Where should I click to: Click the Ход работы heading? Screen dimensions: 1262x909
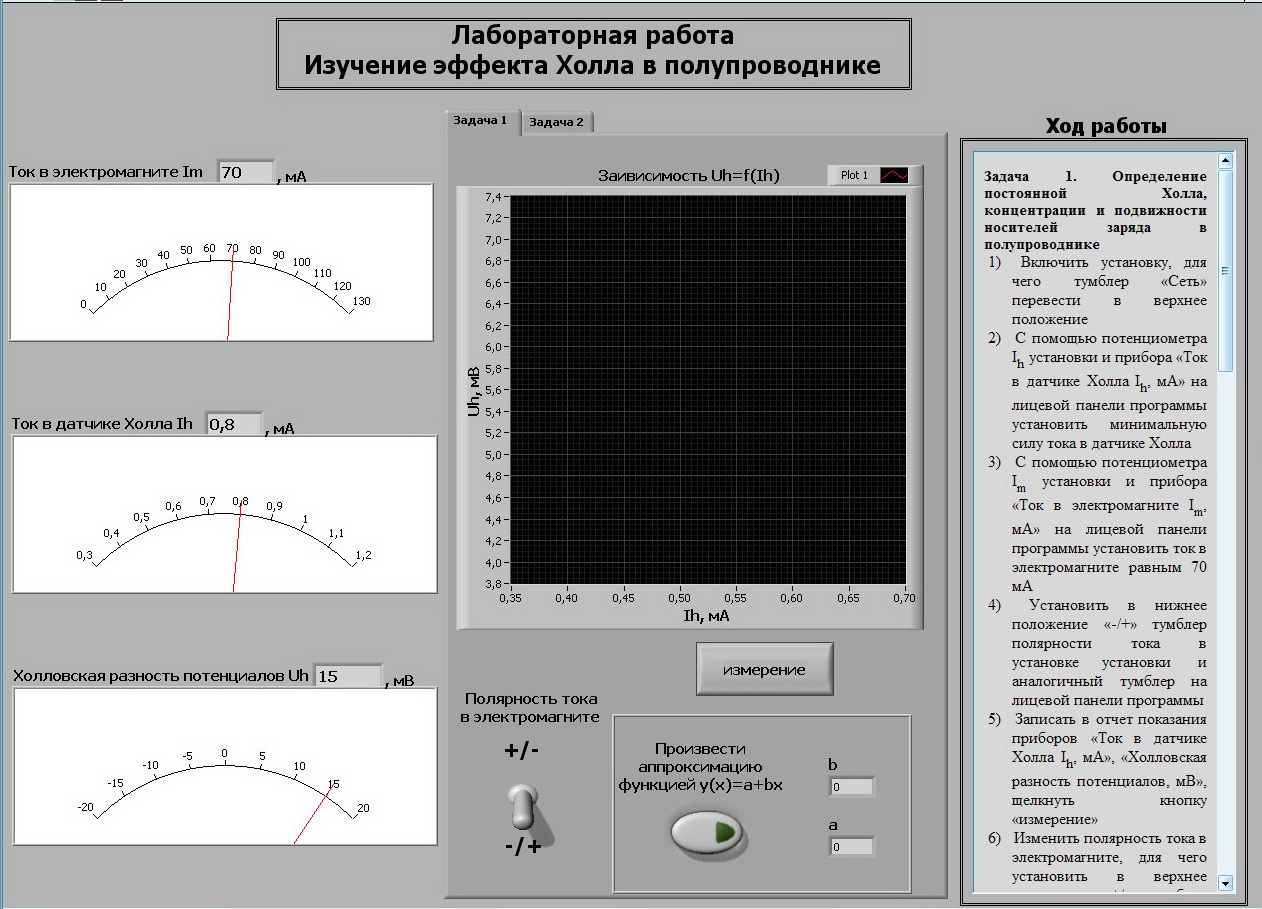pyautogui.click(x=1106, y=126)
